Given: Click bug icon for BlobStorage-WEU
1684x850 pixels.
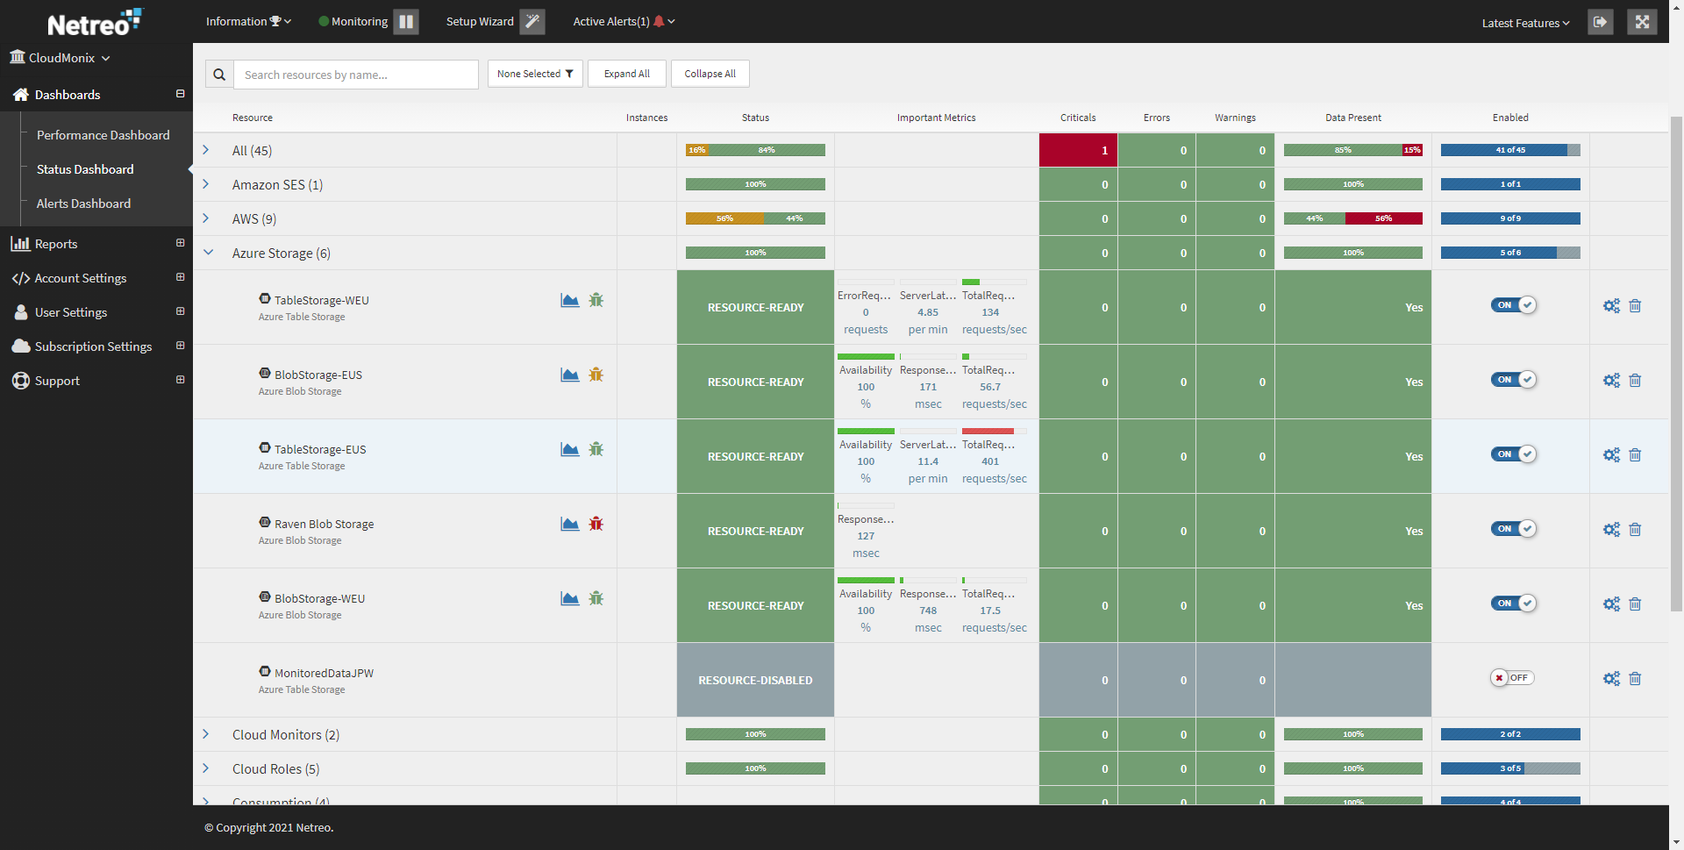Looking at the screenshot, I should pos(596,599).
